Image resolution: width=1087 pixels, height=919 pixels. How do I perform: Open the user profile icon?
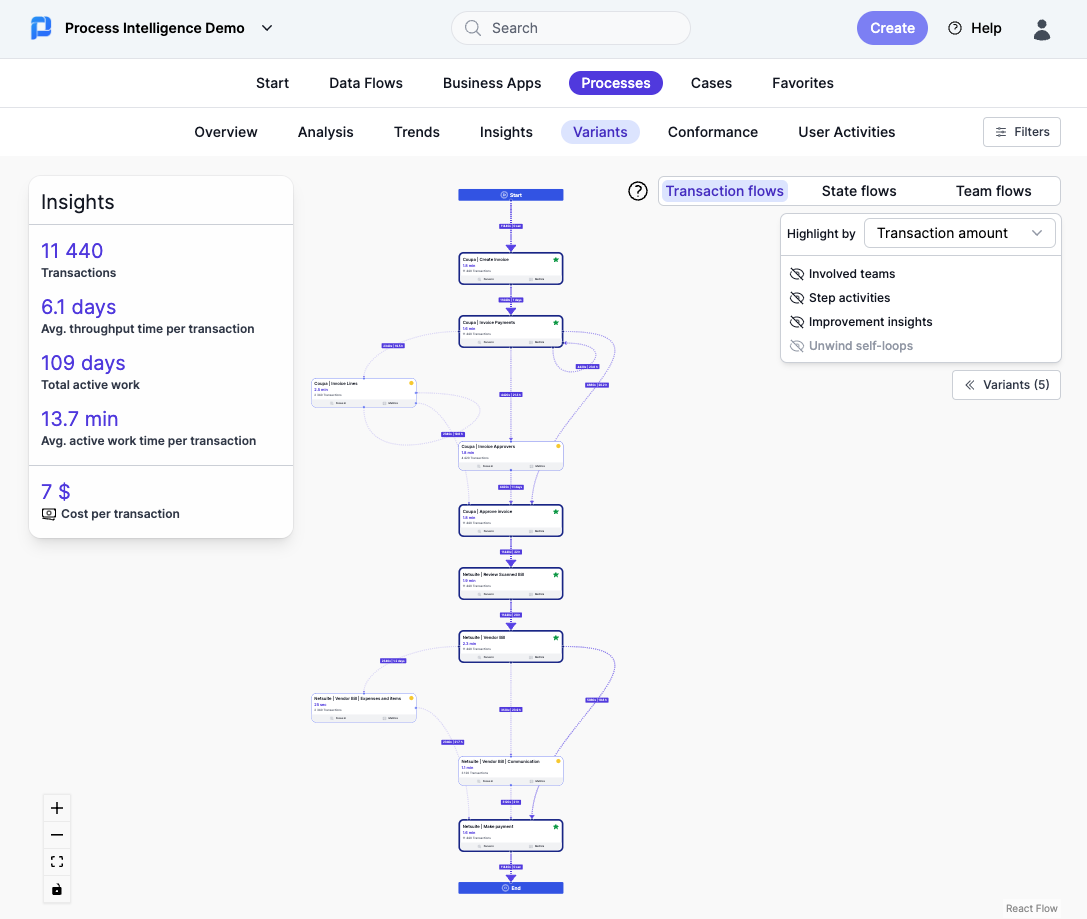click(x=1042, y=29)
